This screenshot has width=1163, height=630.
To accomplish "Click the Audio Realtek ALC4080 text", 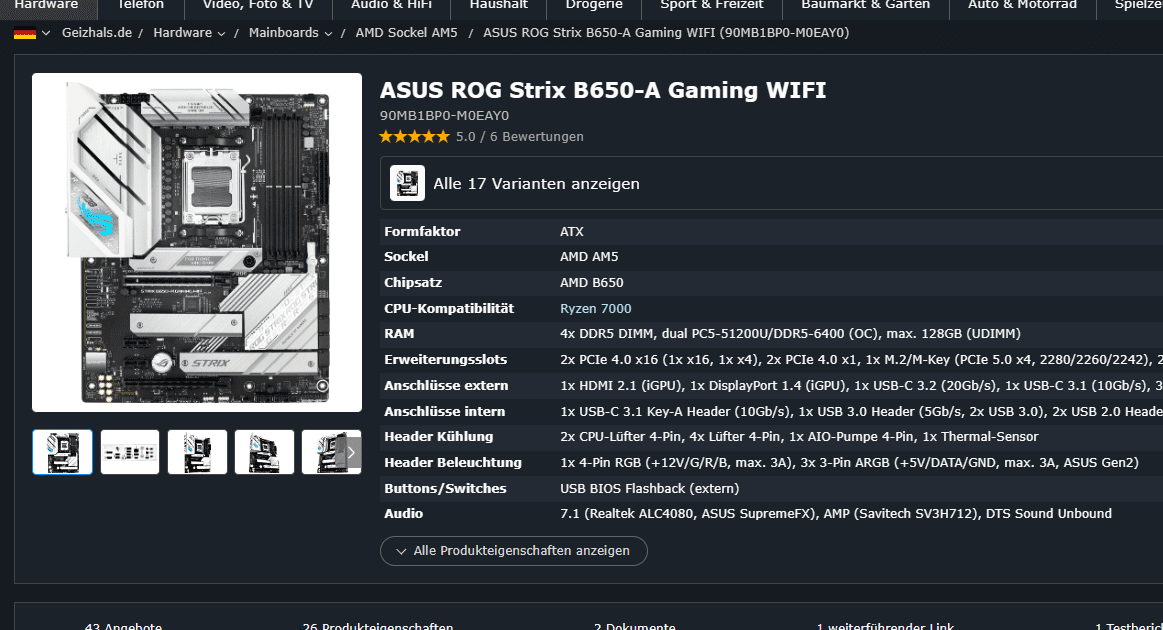I will (836, 513).
